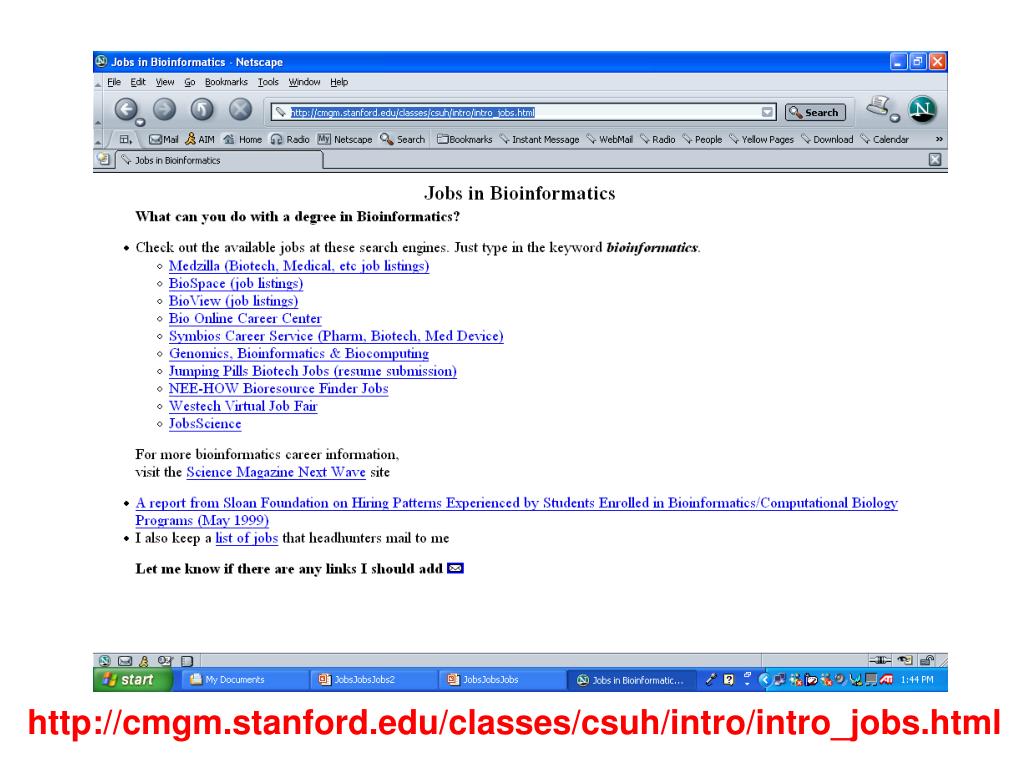Click the cookie/privacy icon in status bar
Image resolution: width=1024 pixels, height=768 pixels.
tap(904, 660)
